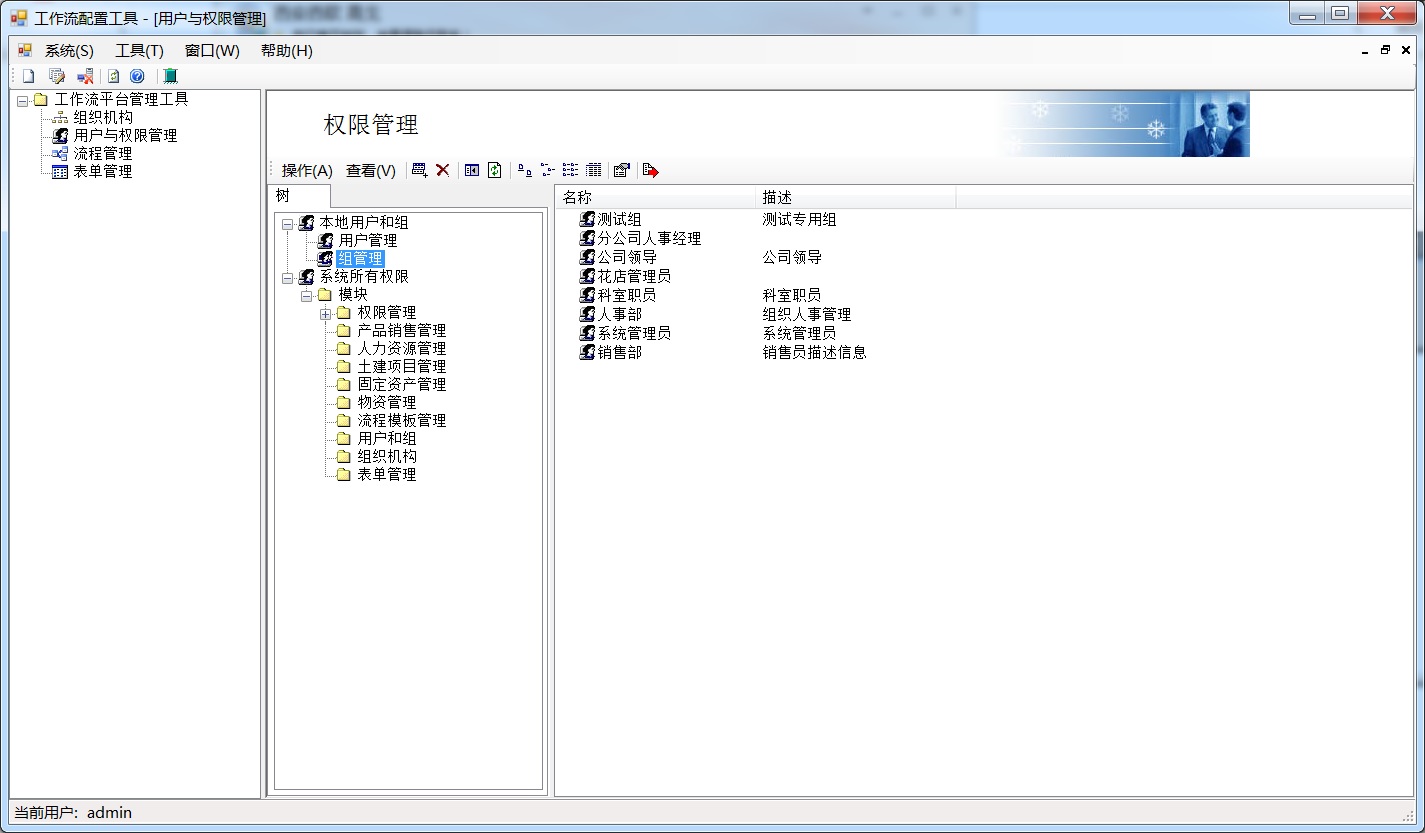Open the 操作(A) menu
The image size is (1425, 833).
point(306,171)
